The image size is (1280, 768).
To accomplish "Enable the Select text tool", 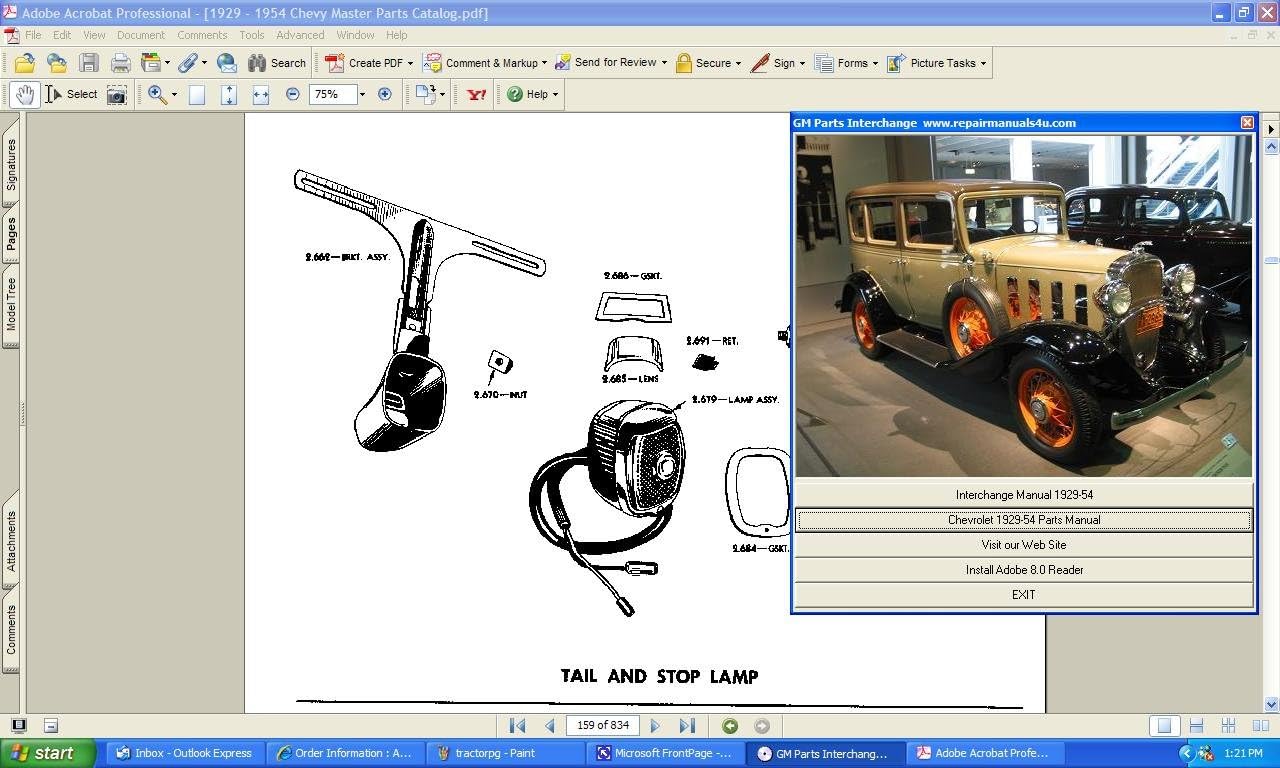I will pos(71,94).
